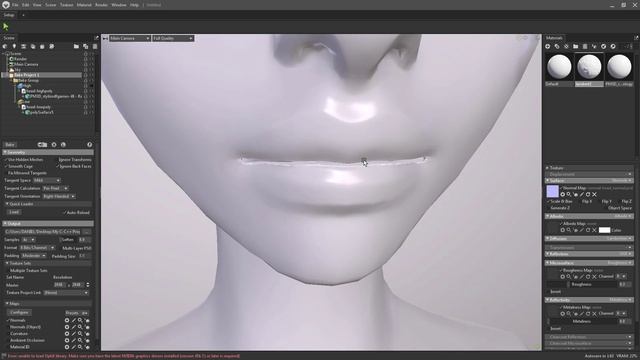This screenshot has height=360, width=640.
Task: Click Quick Loader Load button
Action: [14, 212]
